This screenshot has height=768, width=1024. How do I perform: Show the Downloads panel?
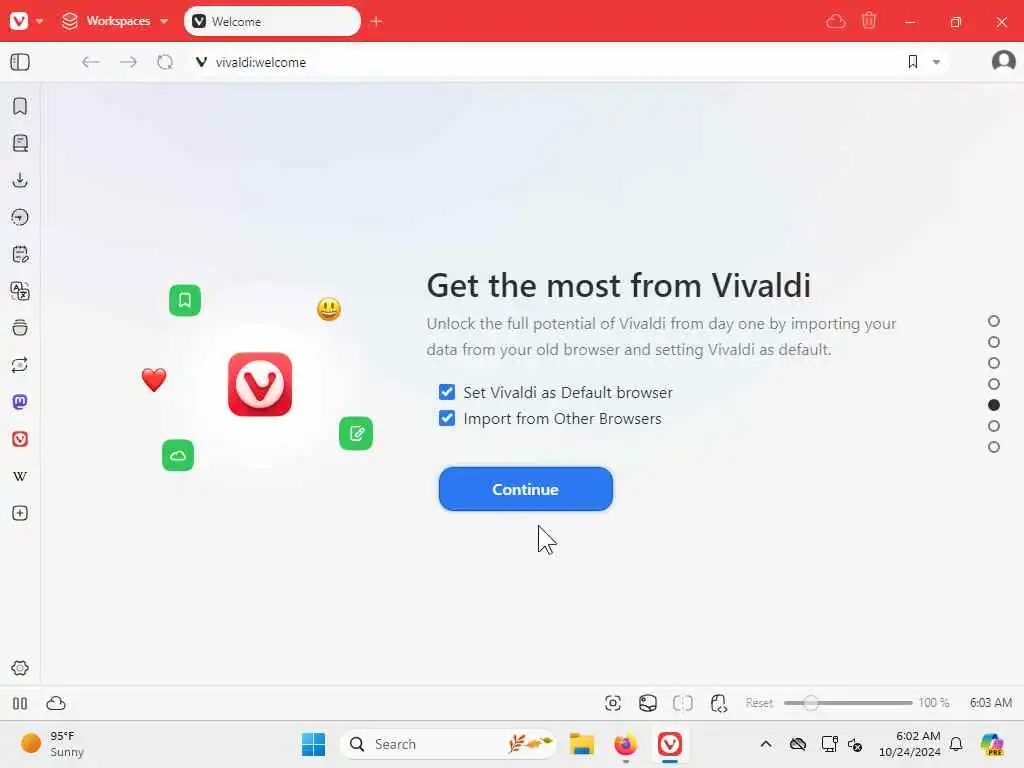pos(20,180)
